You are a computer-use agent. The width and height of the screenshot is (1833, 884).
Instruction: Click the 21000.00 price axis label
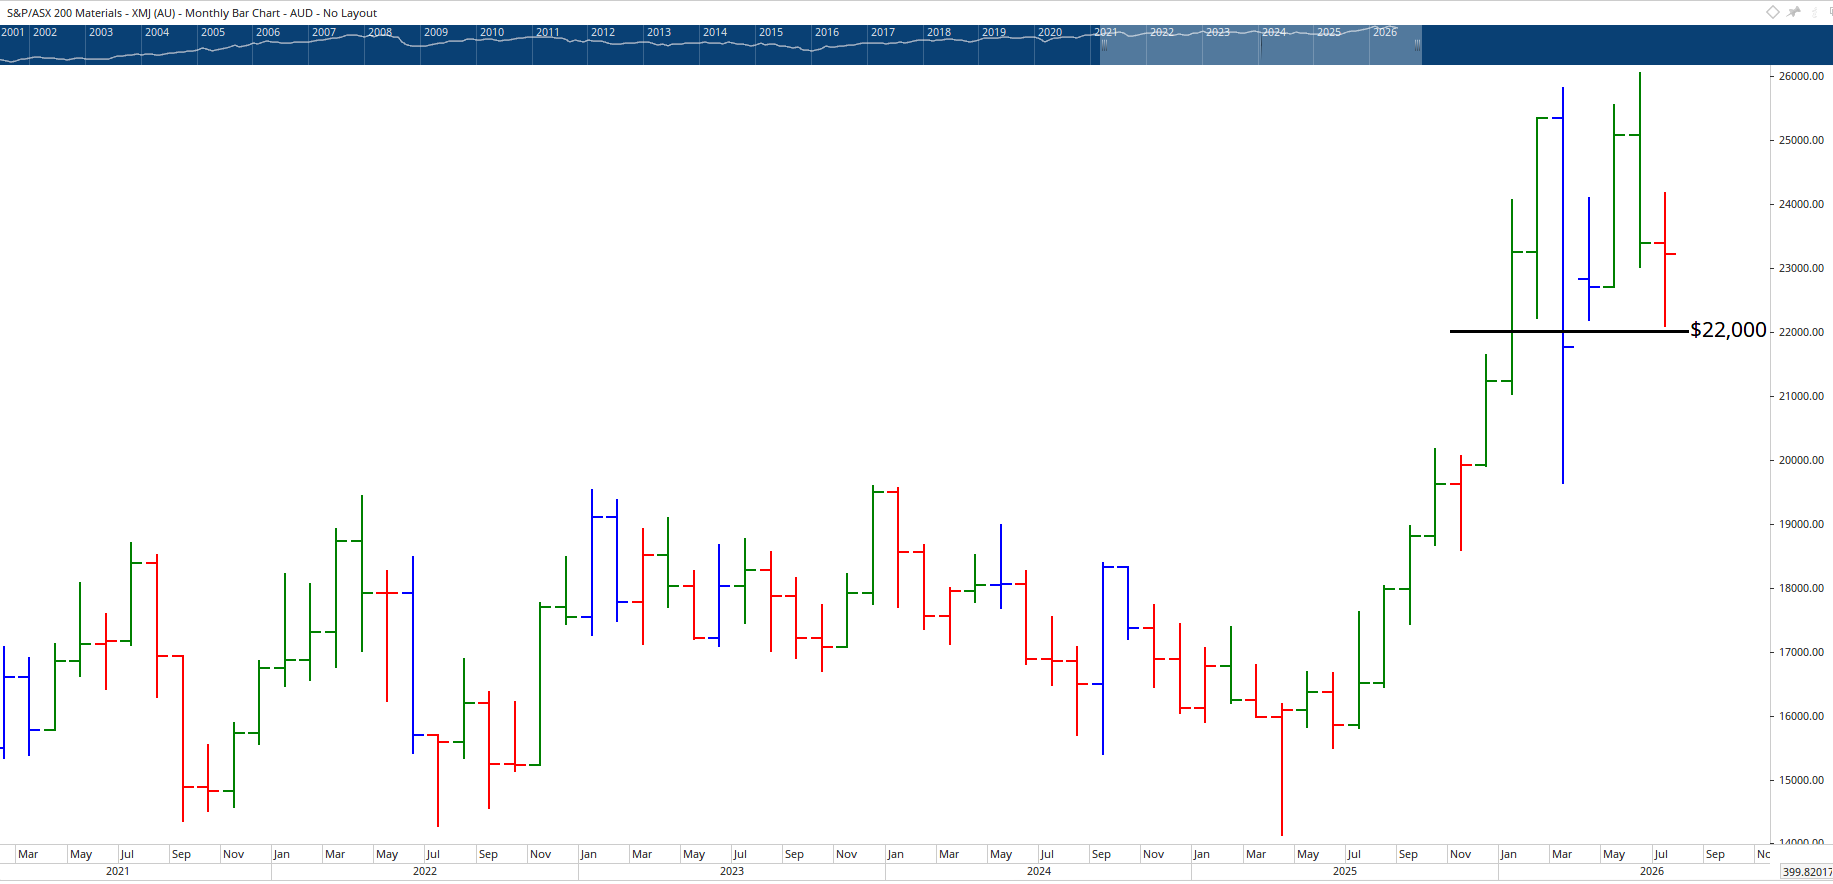1801,396
